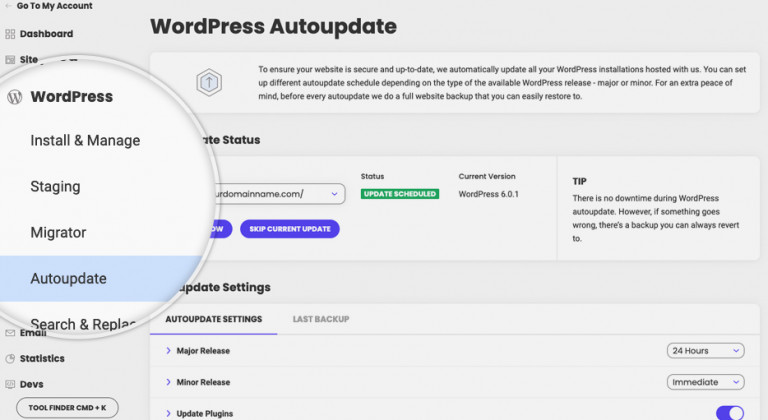Open the Major Release 24 Hours dropdown
Viewport: 768px width, 420px height.
point(705,350)
